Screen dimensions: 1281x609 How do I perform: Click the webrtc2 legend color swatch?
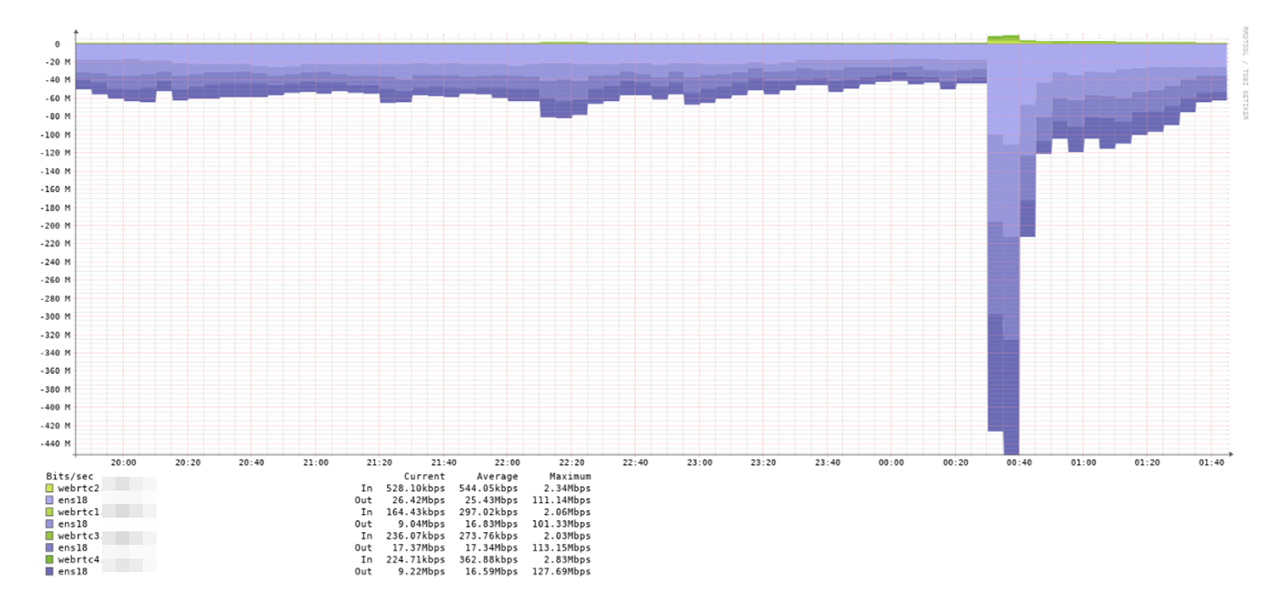[50, 488]
